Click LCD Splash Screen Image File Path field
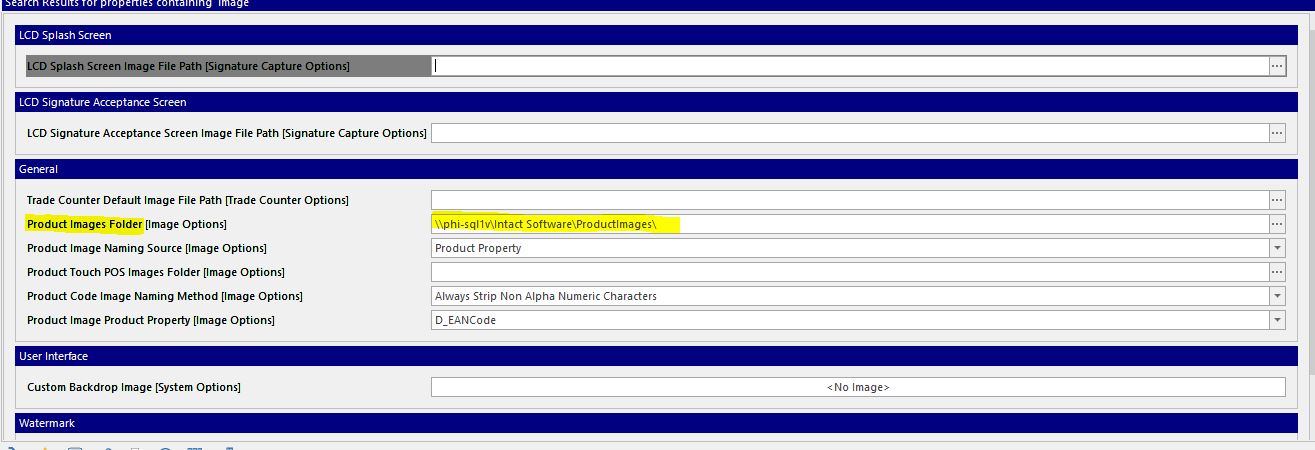This screenshot has width=1315, height=450. point(850,66)
